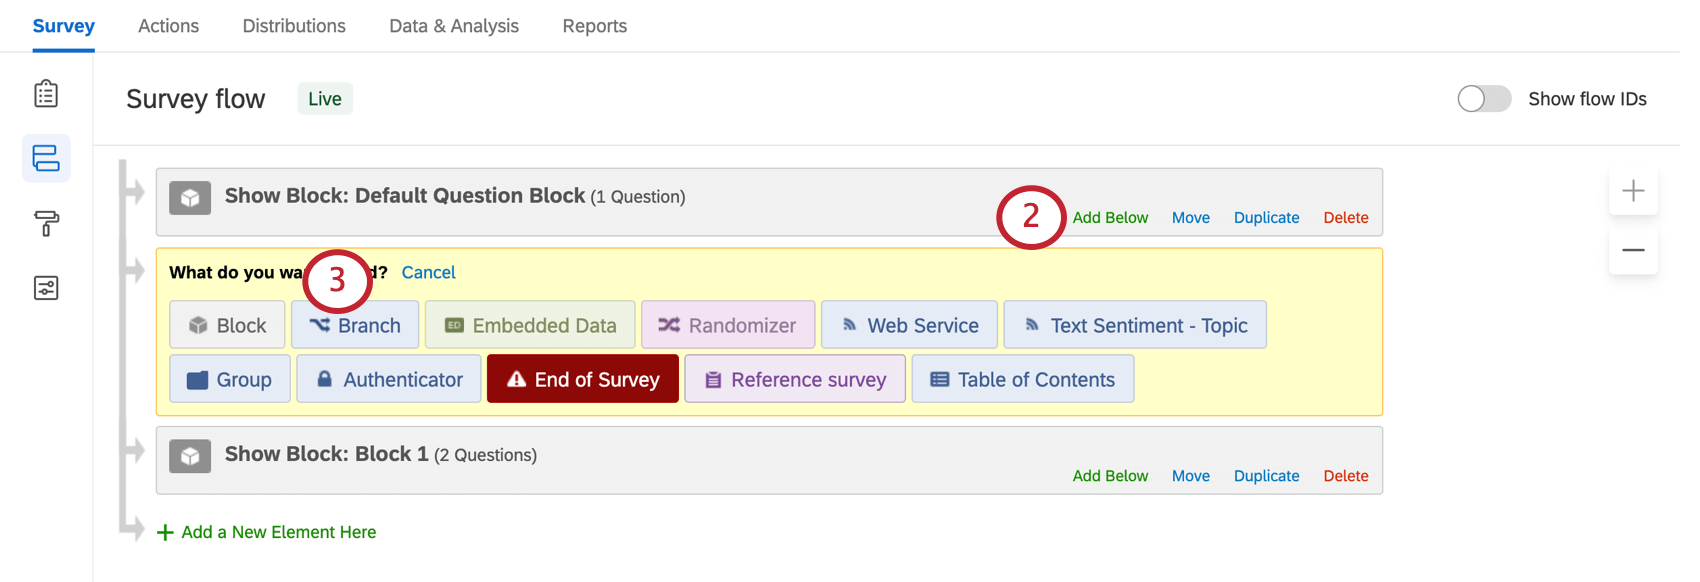Toggle Show flow IDs switch
Viewport: 1700px width, 582px height.
[1484, 99]
